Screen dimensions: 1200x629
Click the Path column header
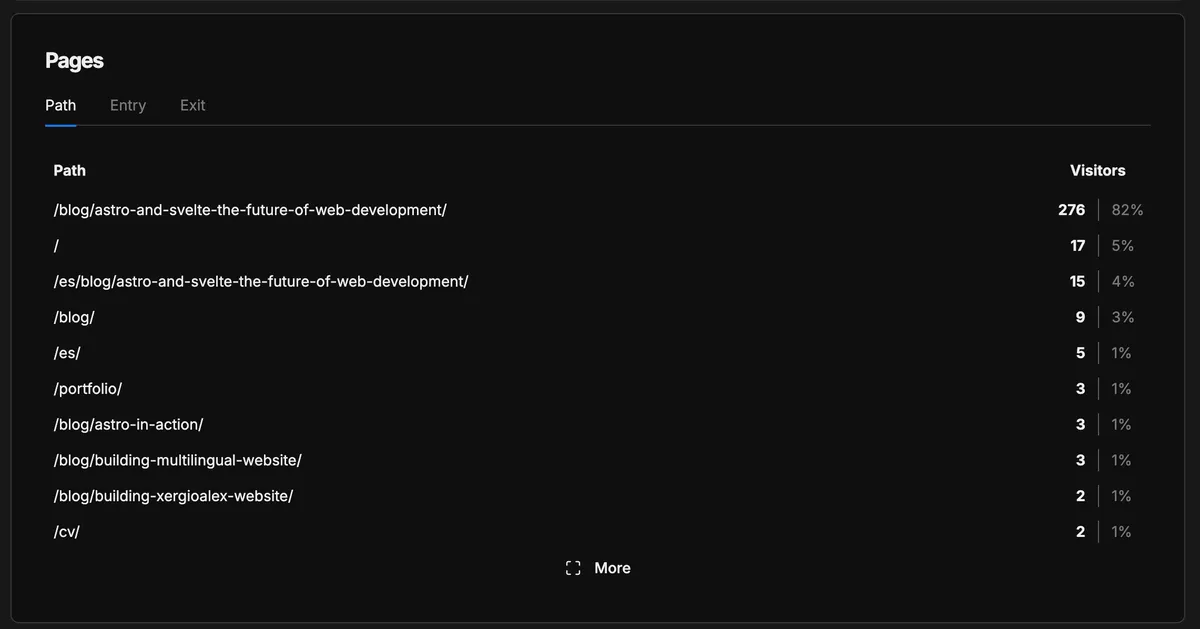[69, 171]
